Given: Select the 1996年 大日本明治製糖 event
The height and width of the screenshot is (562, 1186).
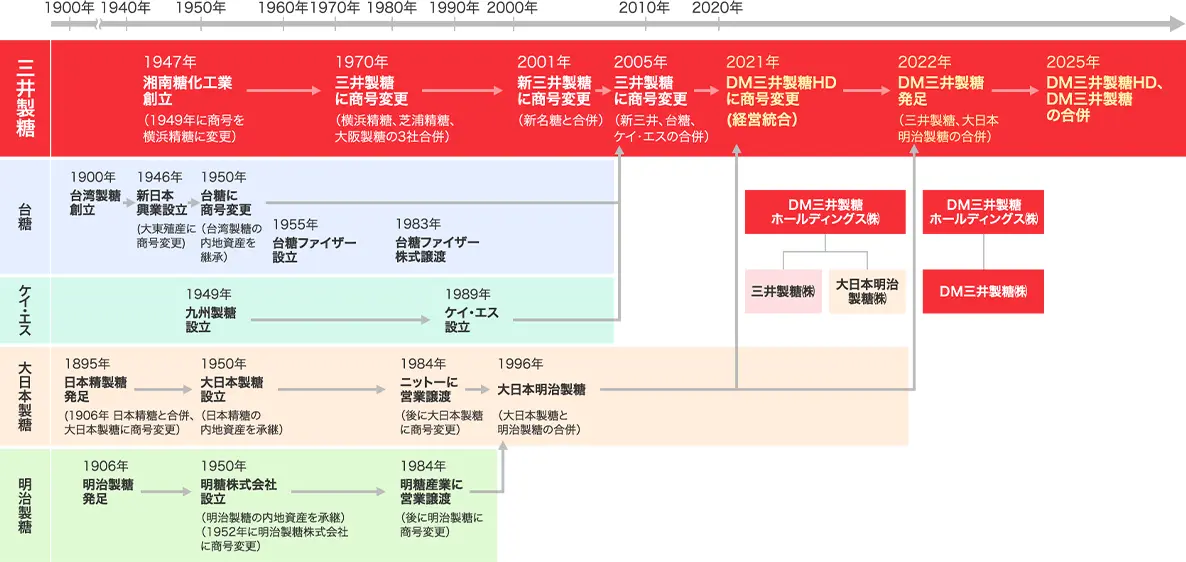Looking at the screenshot, I should point(541,390).
